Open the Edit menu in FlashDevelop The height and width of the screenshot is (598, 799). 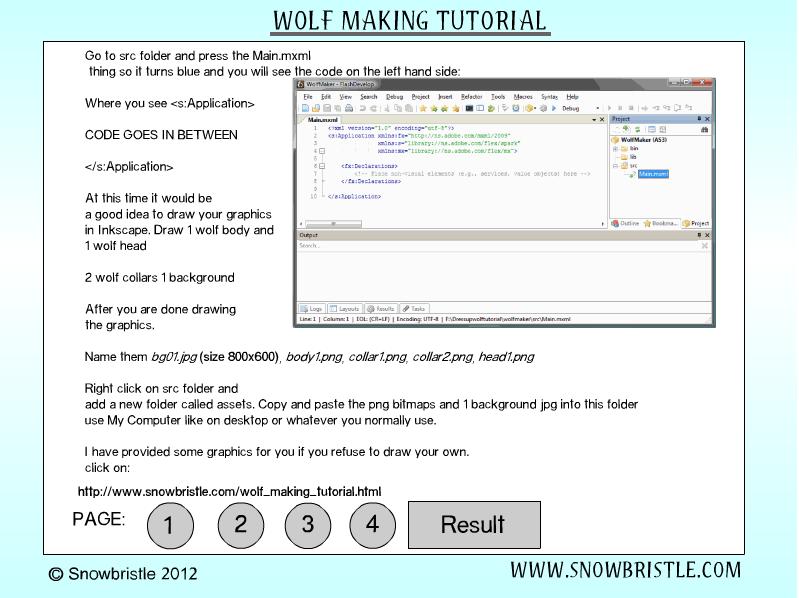pos(326,97)
